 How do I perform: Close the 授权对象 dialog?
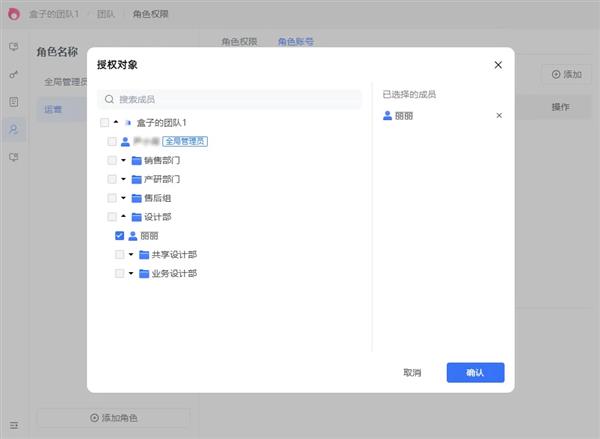(498, 65)
